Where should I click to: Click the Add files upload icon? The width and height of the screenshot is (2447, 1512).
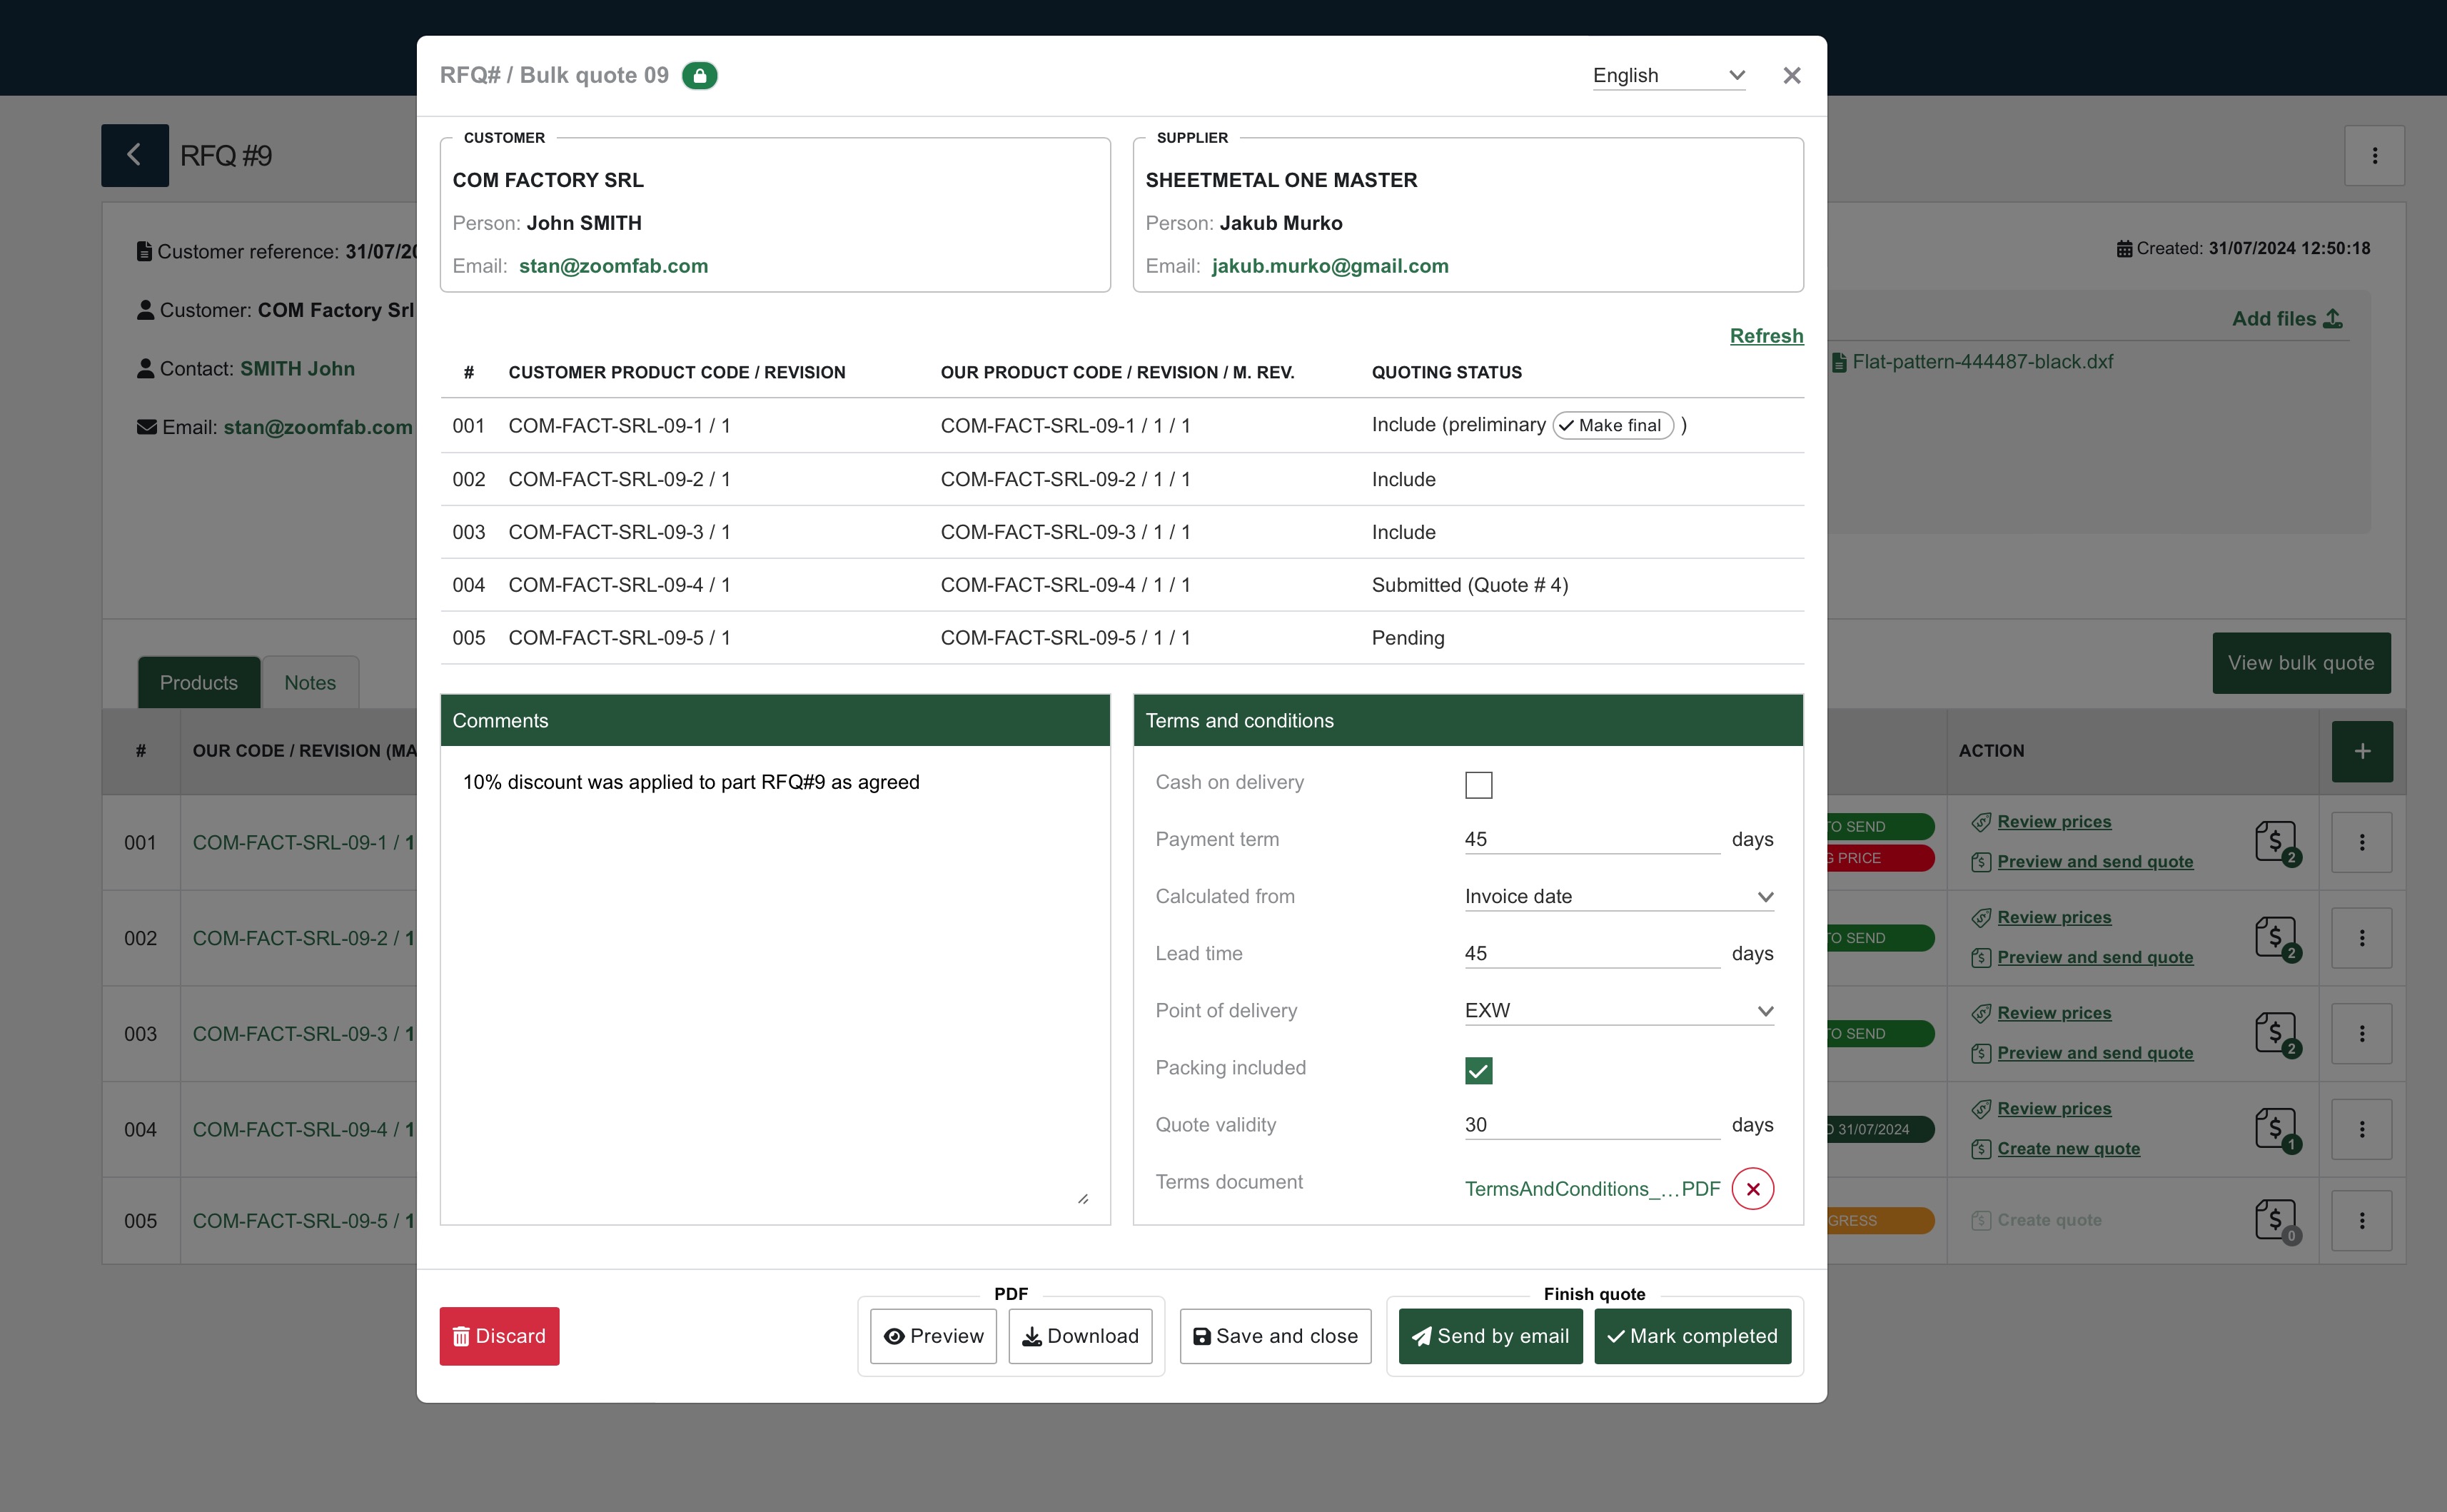(2333, 319)
